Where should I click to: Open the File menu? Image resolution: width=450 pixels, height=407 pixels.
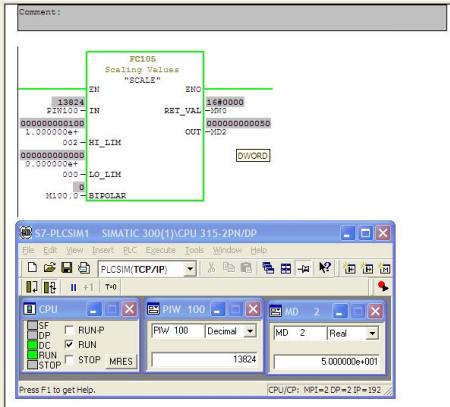[x=28, y=250]
